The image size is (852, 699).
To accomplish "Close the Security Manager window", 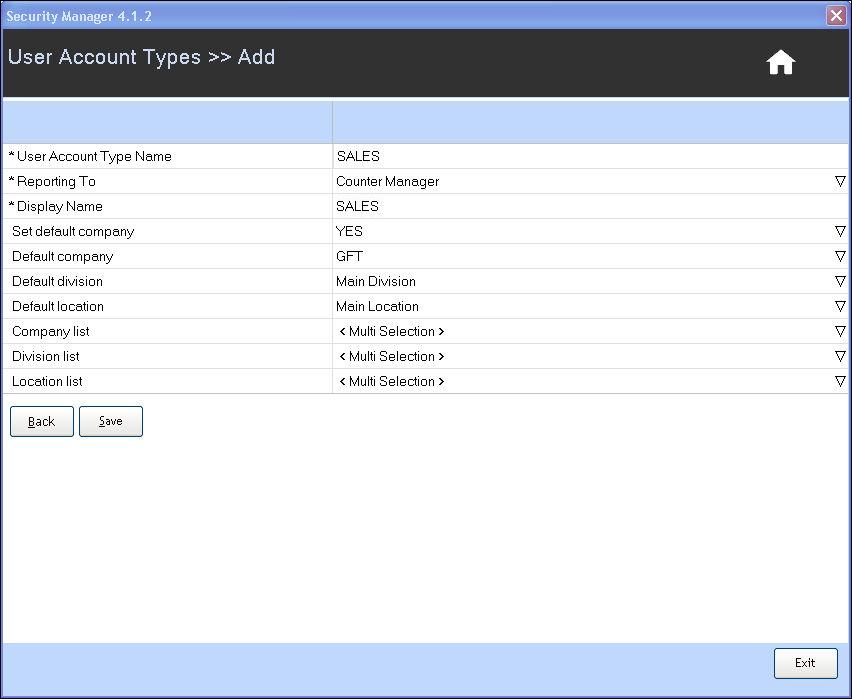I will click(x=836, y=16).
